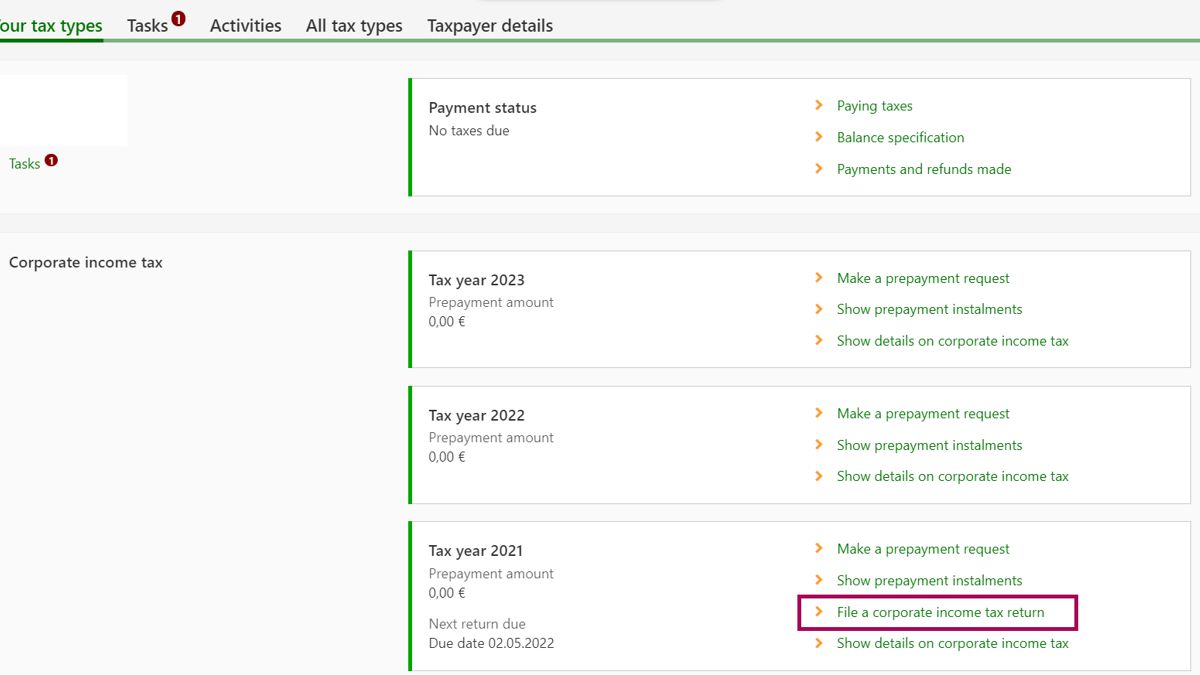Click the red badge on the Tasks tab

178,18
